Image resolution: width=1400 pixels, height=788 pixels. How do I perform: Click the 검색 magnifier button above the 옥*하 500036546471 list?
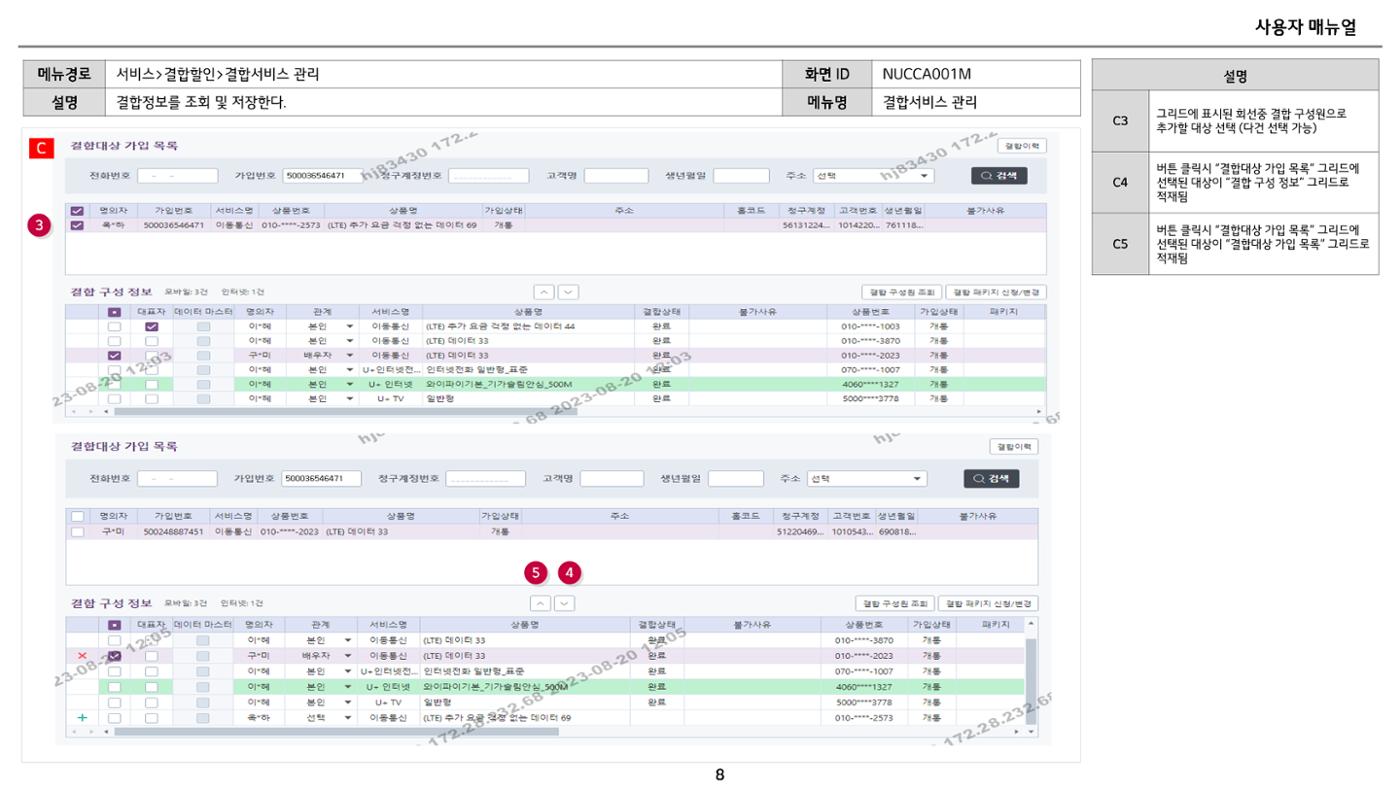(x=999, y=176)
